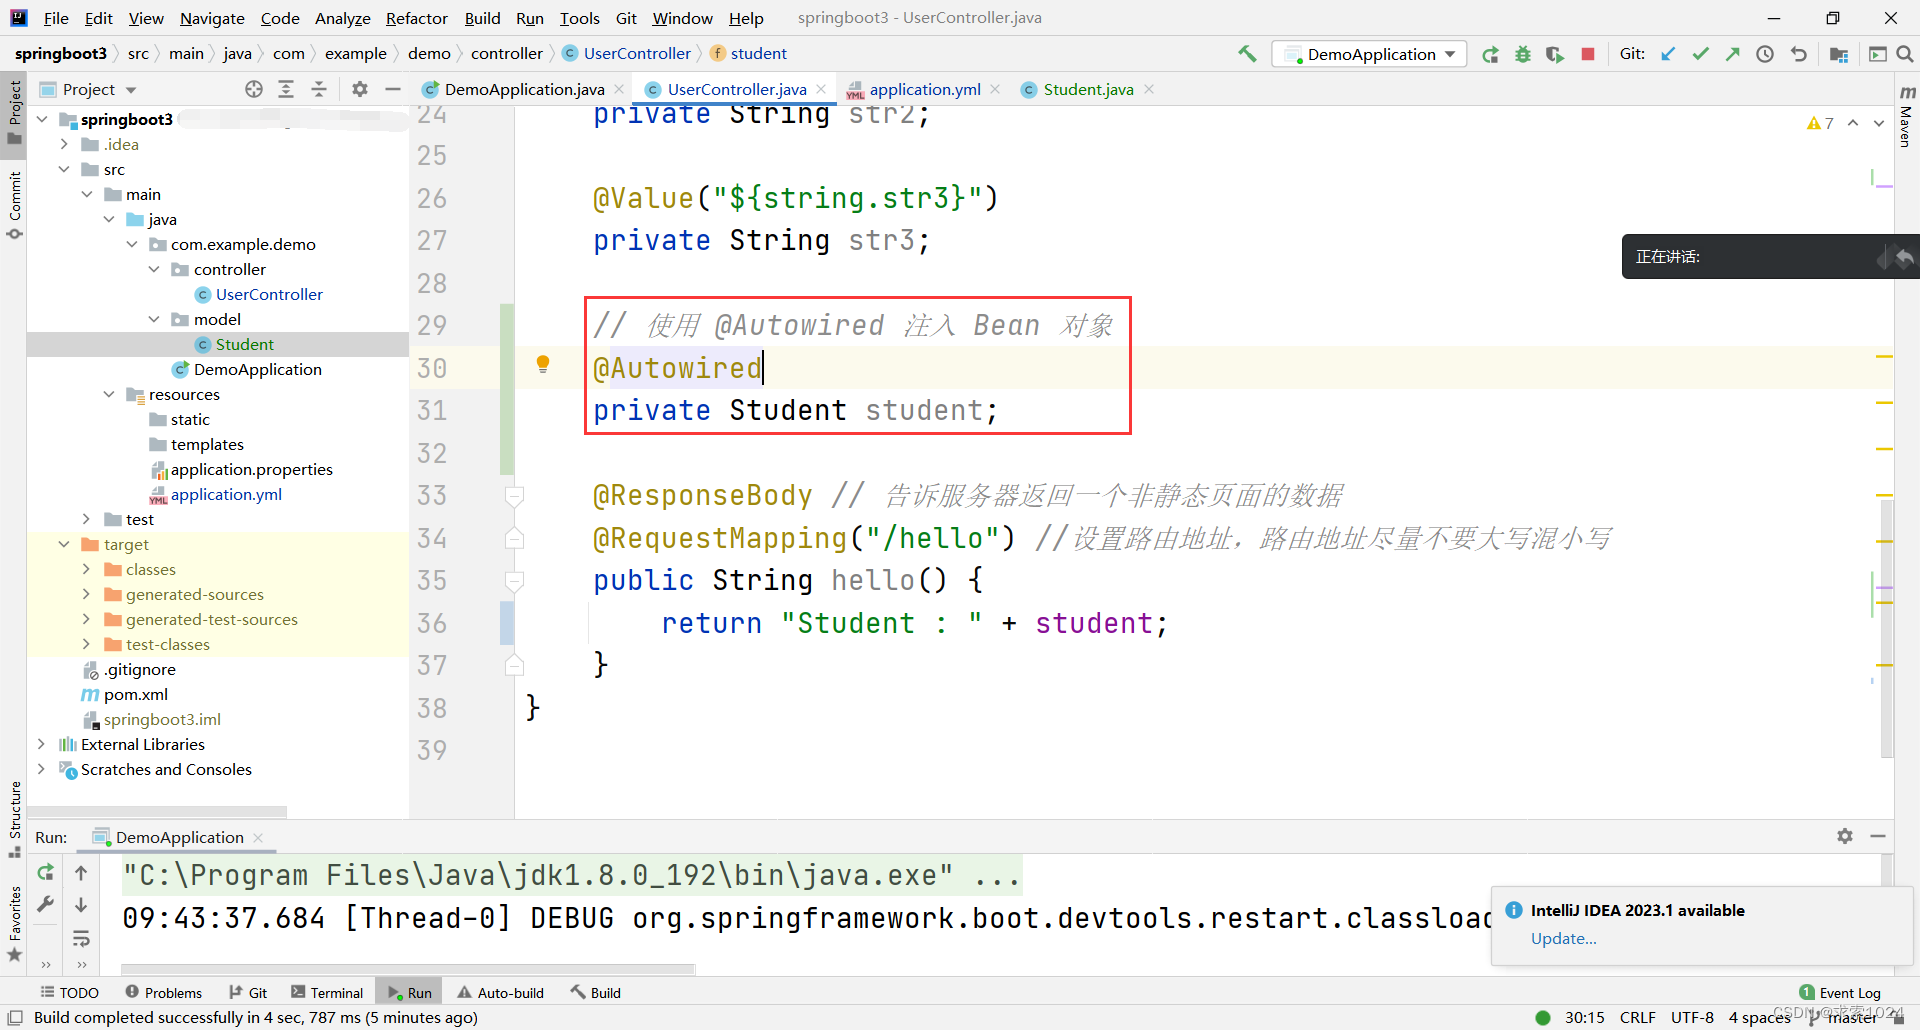1920x1030 pixels.
Task: Expand the test folder
Action: [86, 519]
